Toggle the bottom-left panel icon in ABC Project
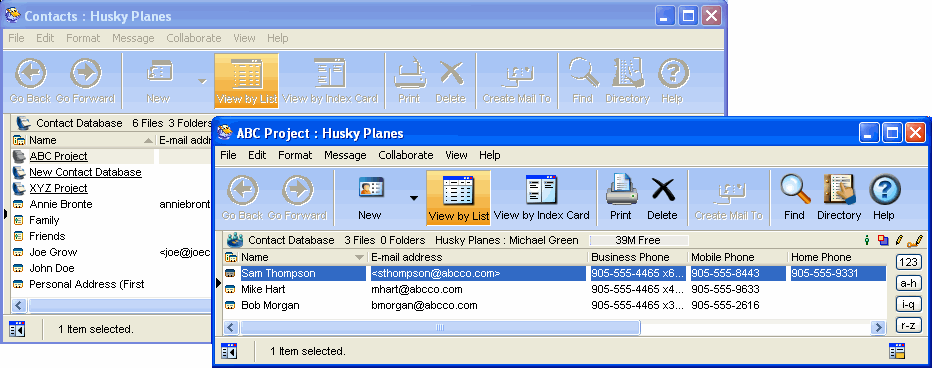This screenshot has height=368, width=932. (x=229, y=351)
